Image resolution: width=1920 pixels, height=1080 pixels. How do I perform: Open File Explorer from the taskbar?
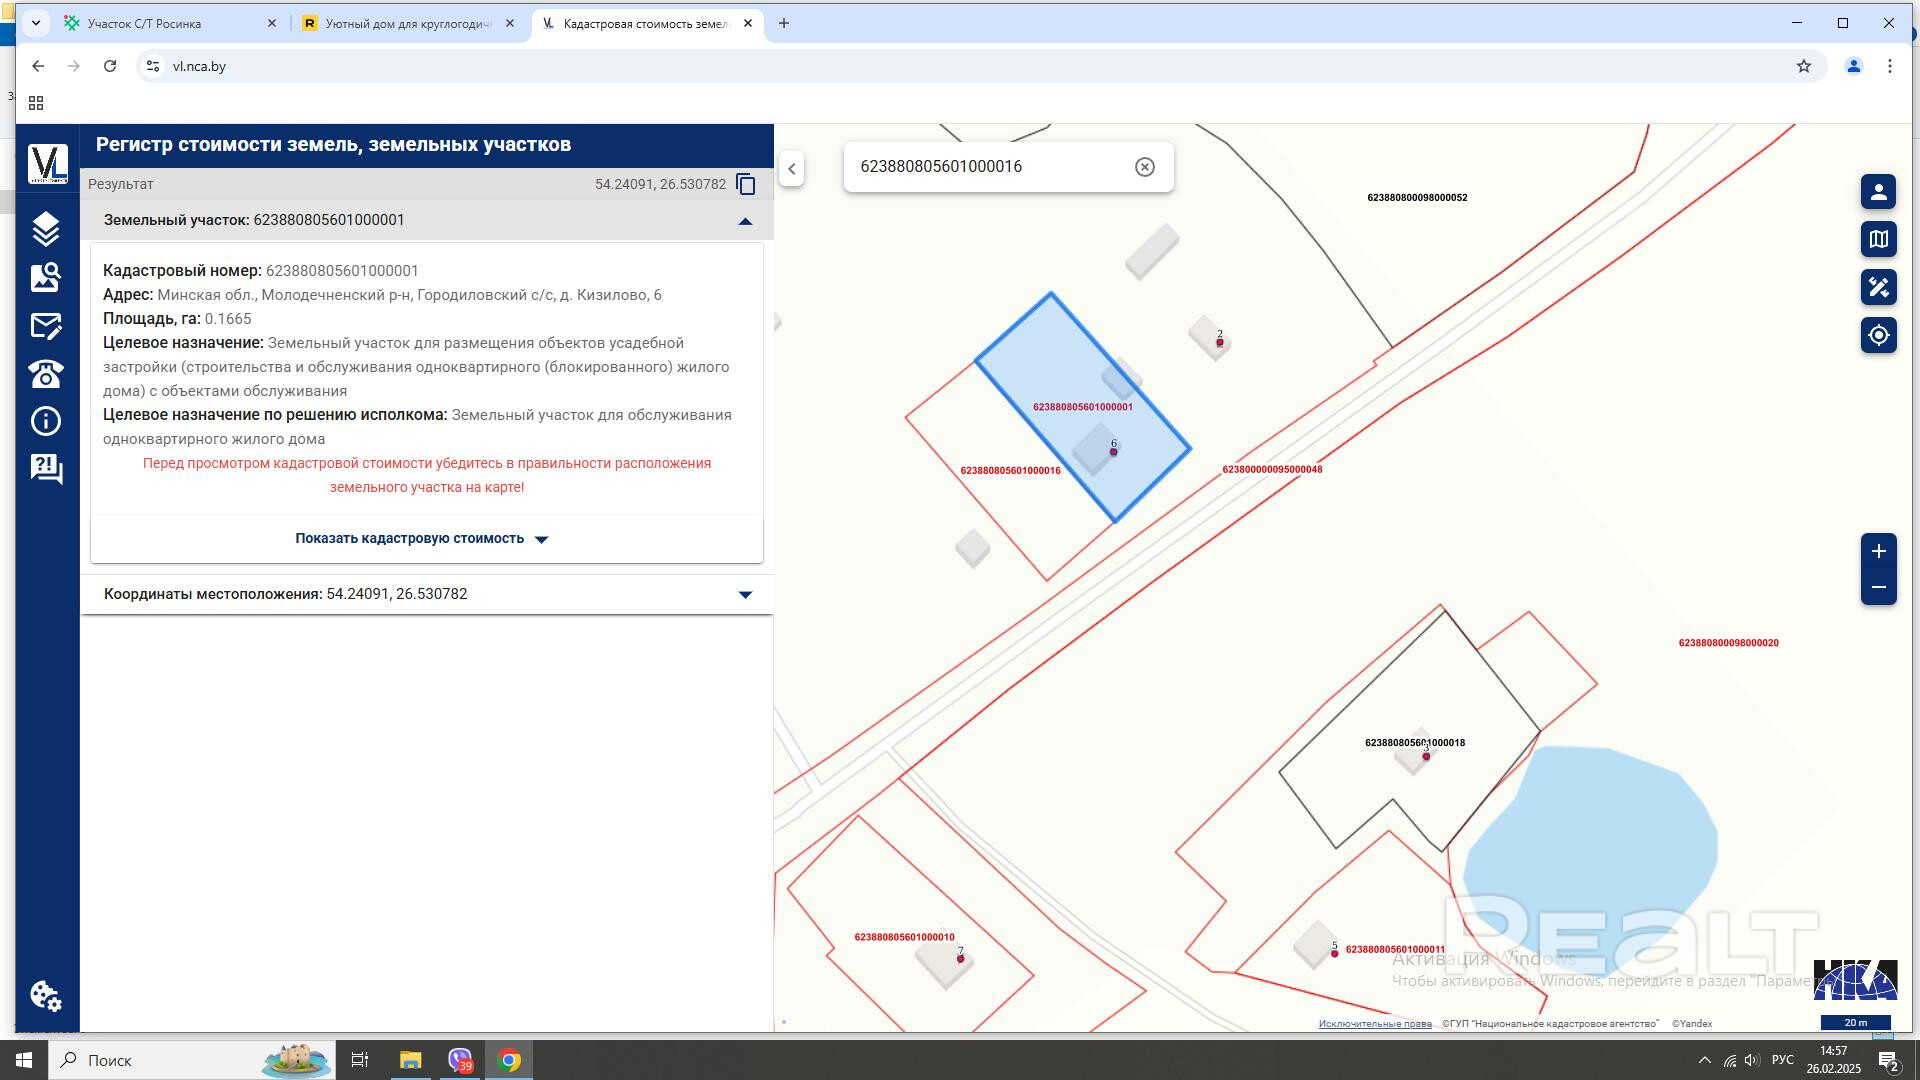tap(410, 1060)
